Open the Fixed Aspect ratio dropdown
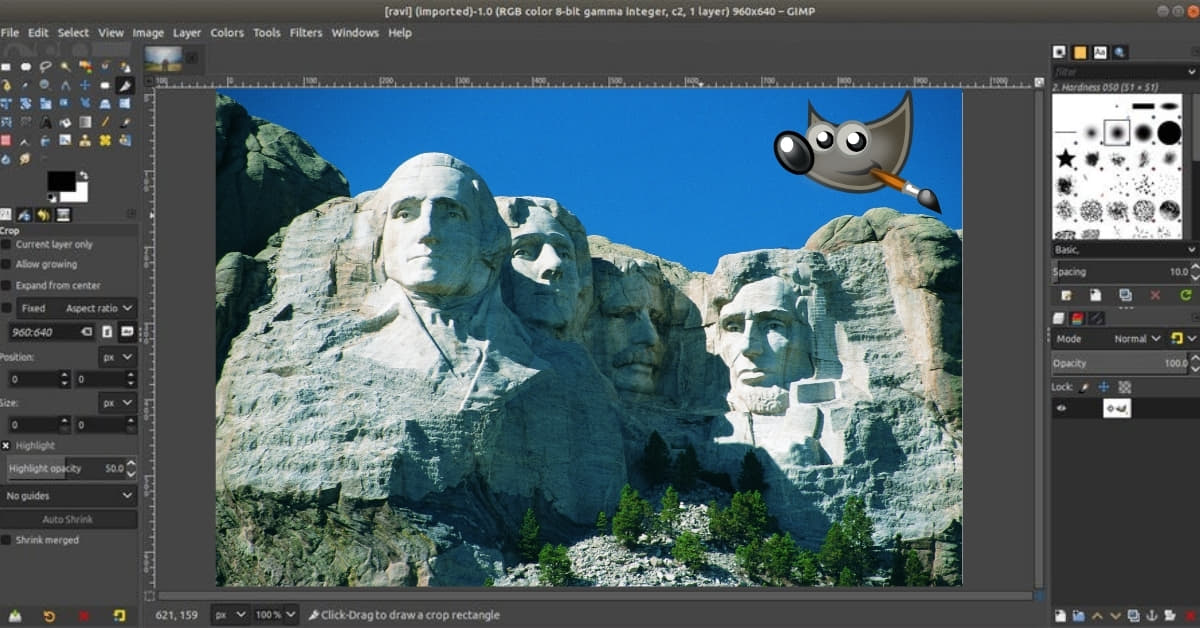1200x628 pixels. pyautogui.click(x=77, y=308)
